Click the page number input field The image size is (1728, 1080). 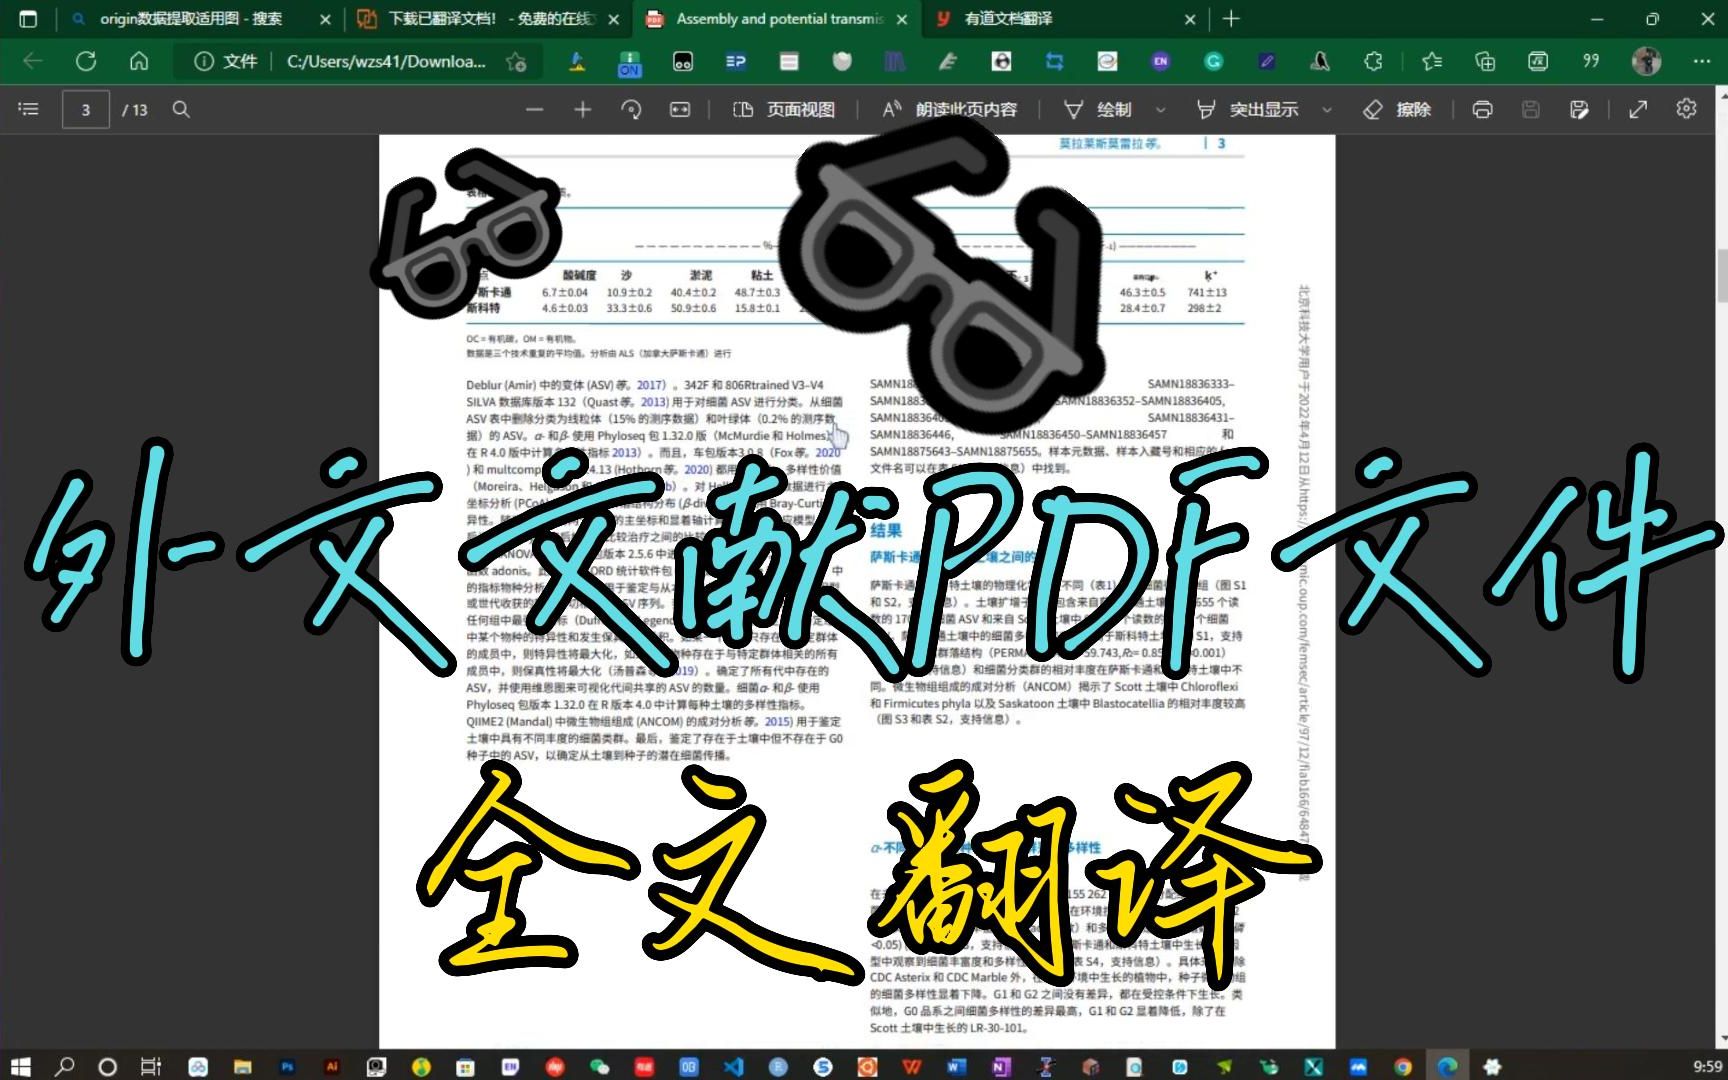(86, 110)
